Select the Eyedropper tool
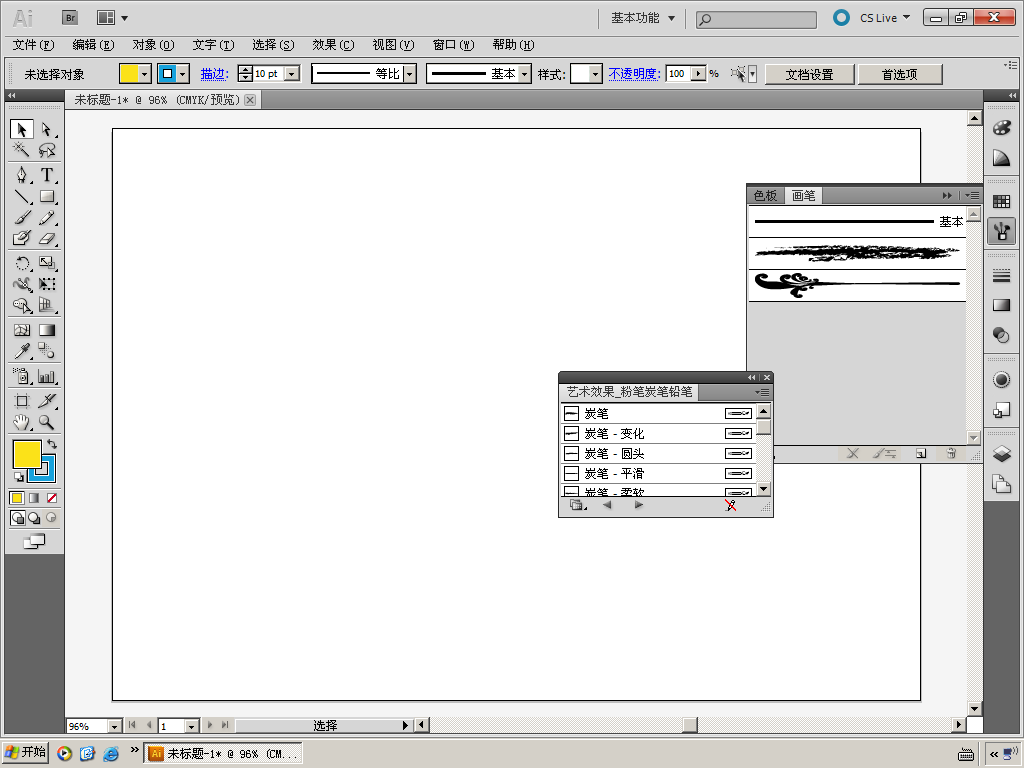Viewport: 1024px width, 768px height. (22, 351)
